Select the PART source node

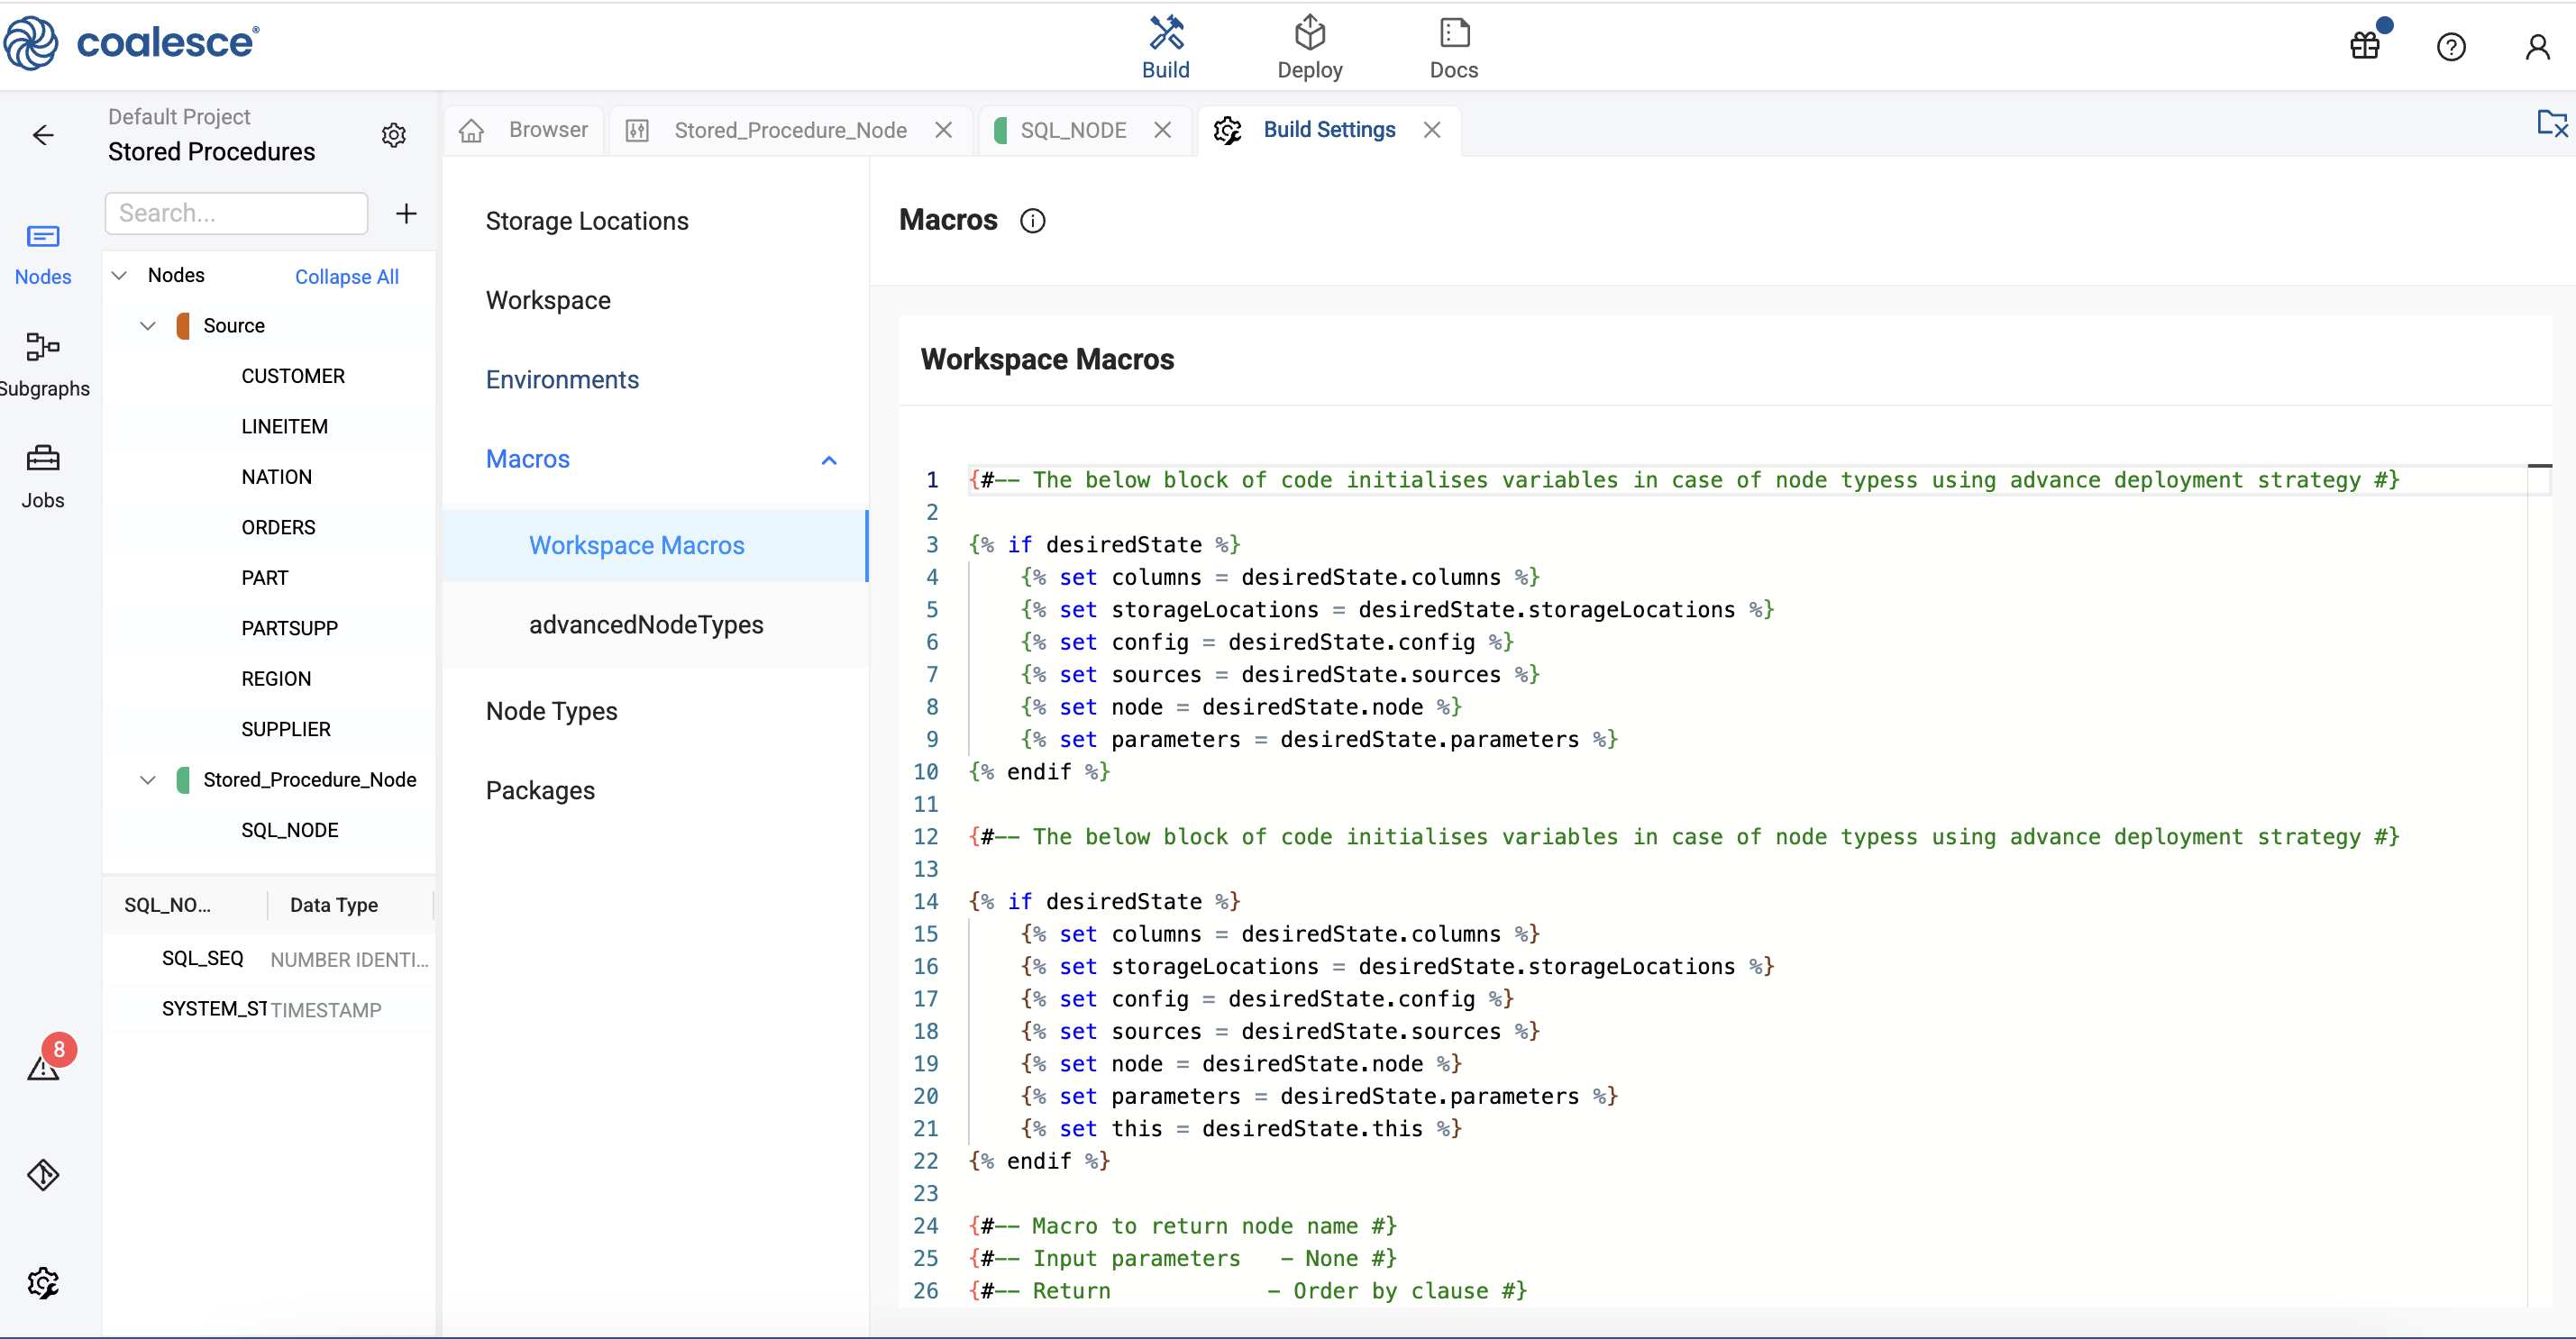point(264,578)
